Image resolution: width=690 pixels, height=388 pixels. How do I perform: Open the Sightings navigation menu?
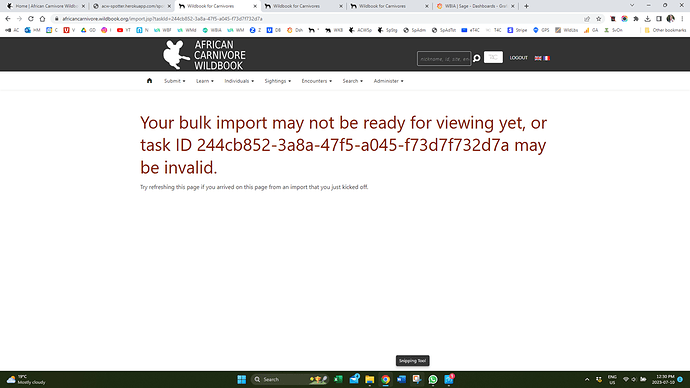[x=278, y=81]
